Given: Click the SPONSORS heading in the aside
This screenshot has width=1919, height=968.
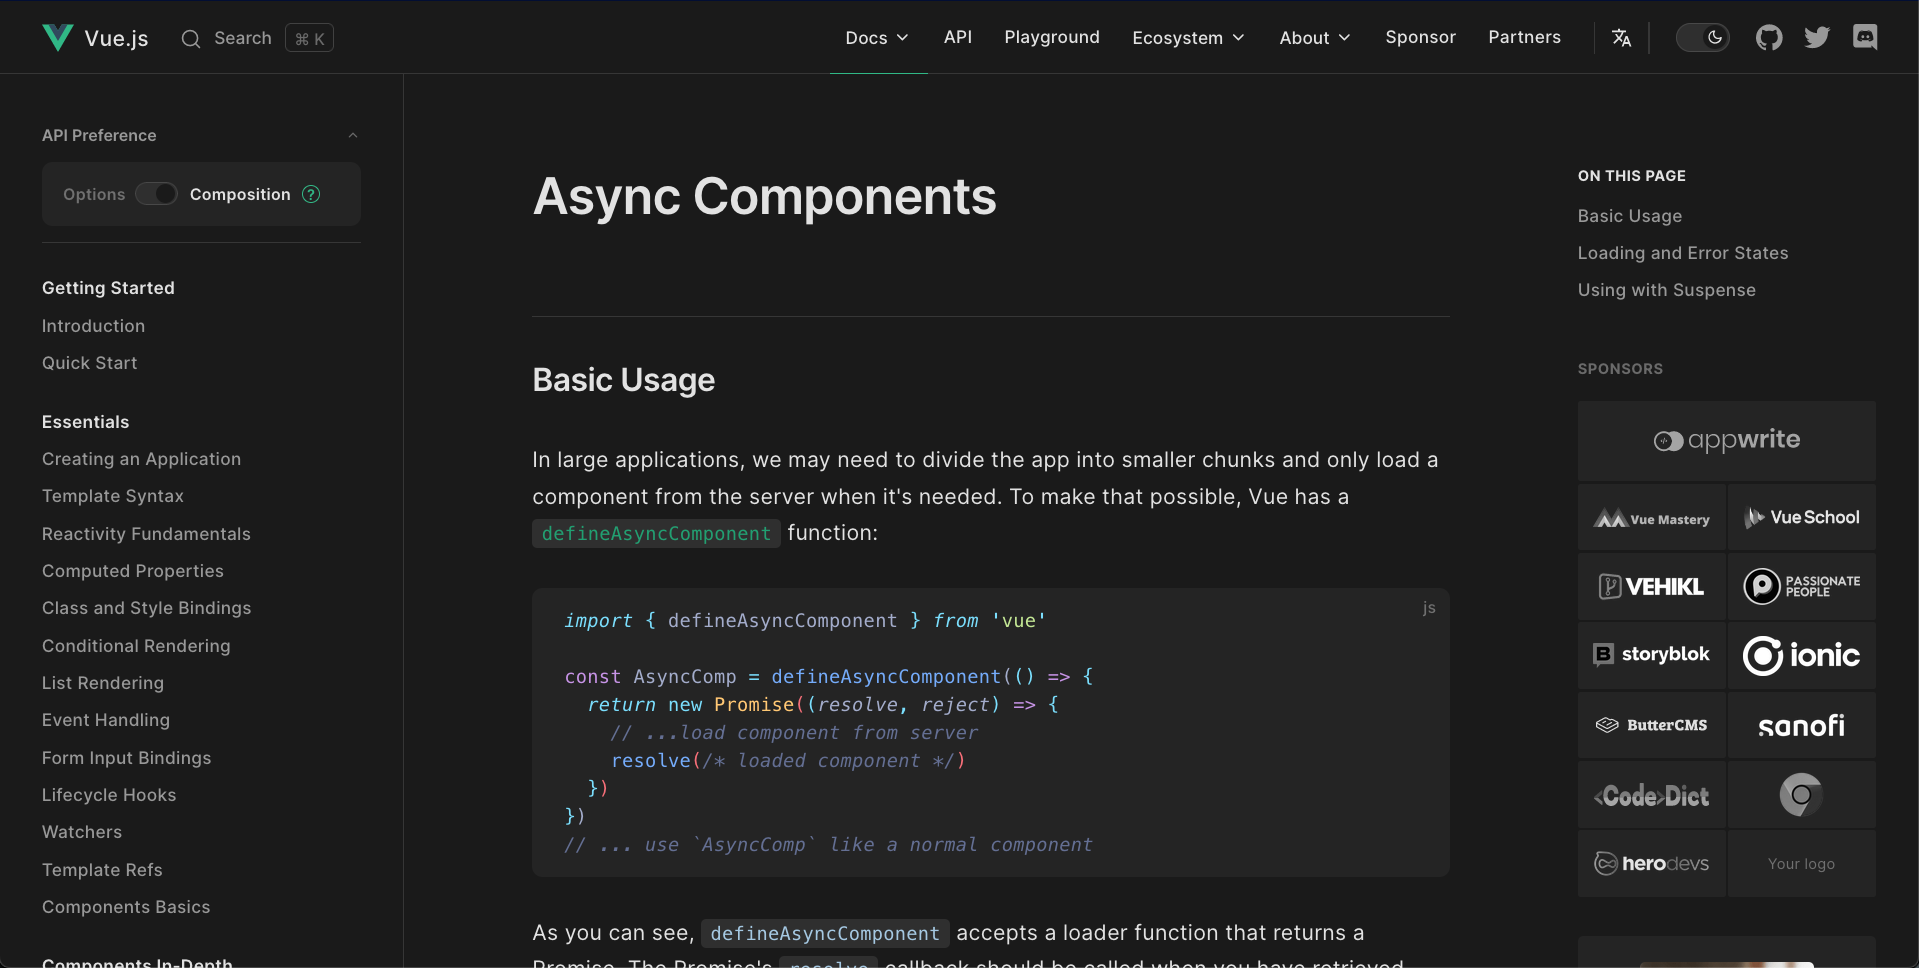Looking at the screenshot, I should click(x=1620, y=369).
